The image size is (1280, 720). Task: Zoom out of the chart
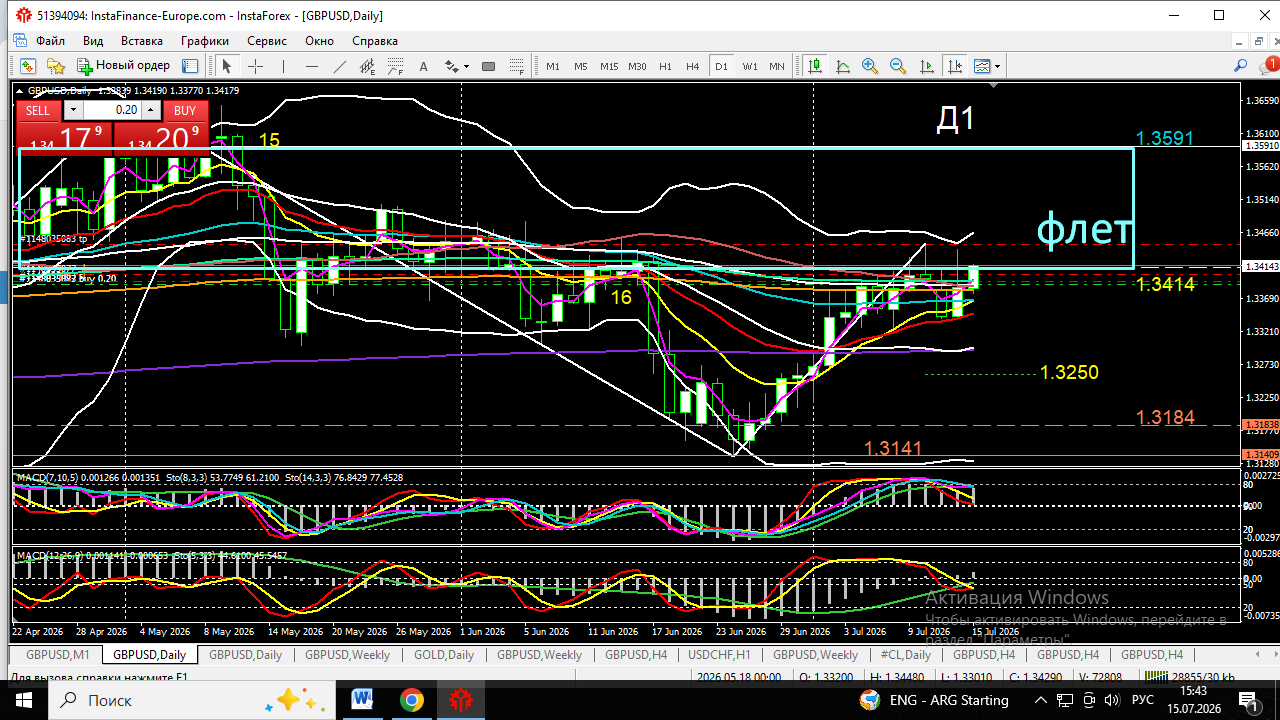pyautogui.click(x=898, y=66)
